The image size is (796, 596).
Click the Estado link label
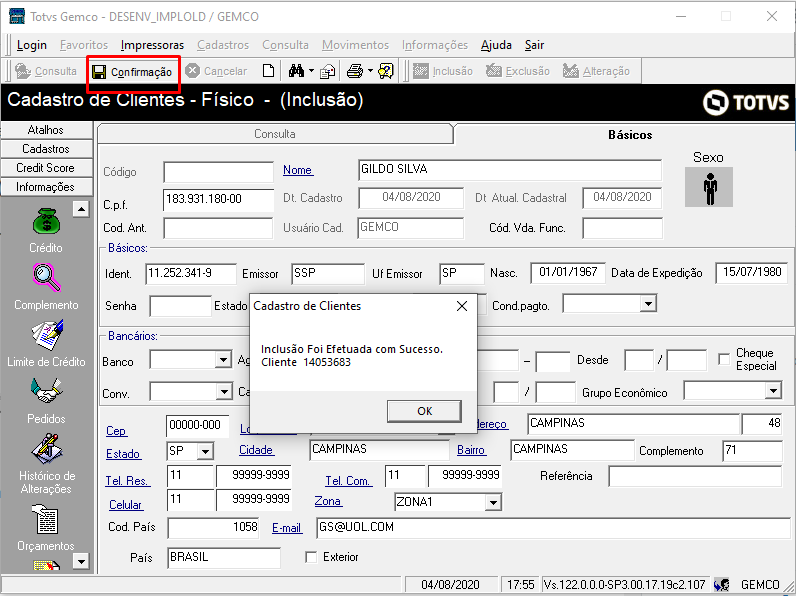point(123,454)
